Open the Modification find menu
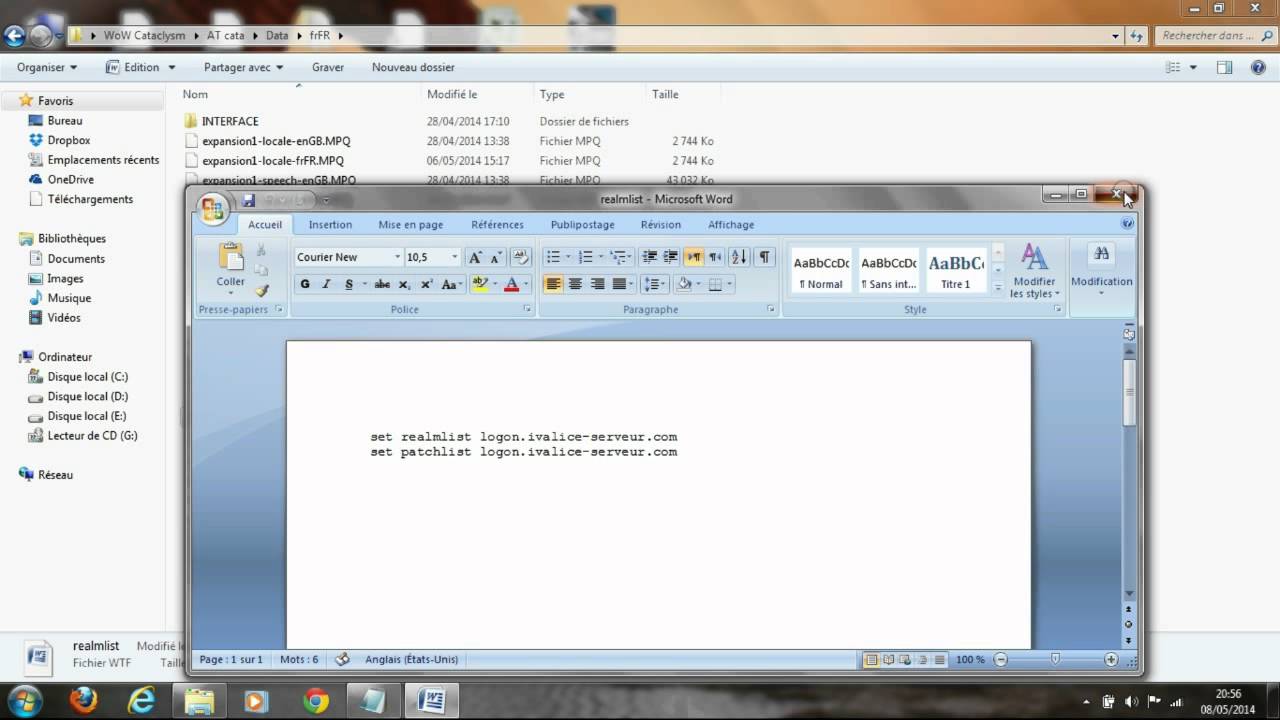This screenshot has width=1280, height=720. (1102, 269)
